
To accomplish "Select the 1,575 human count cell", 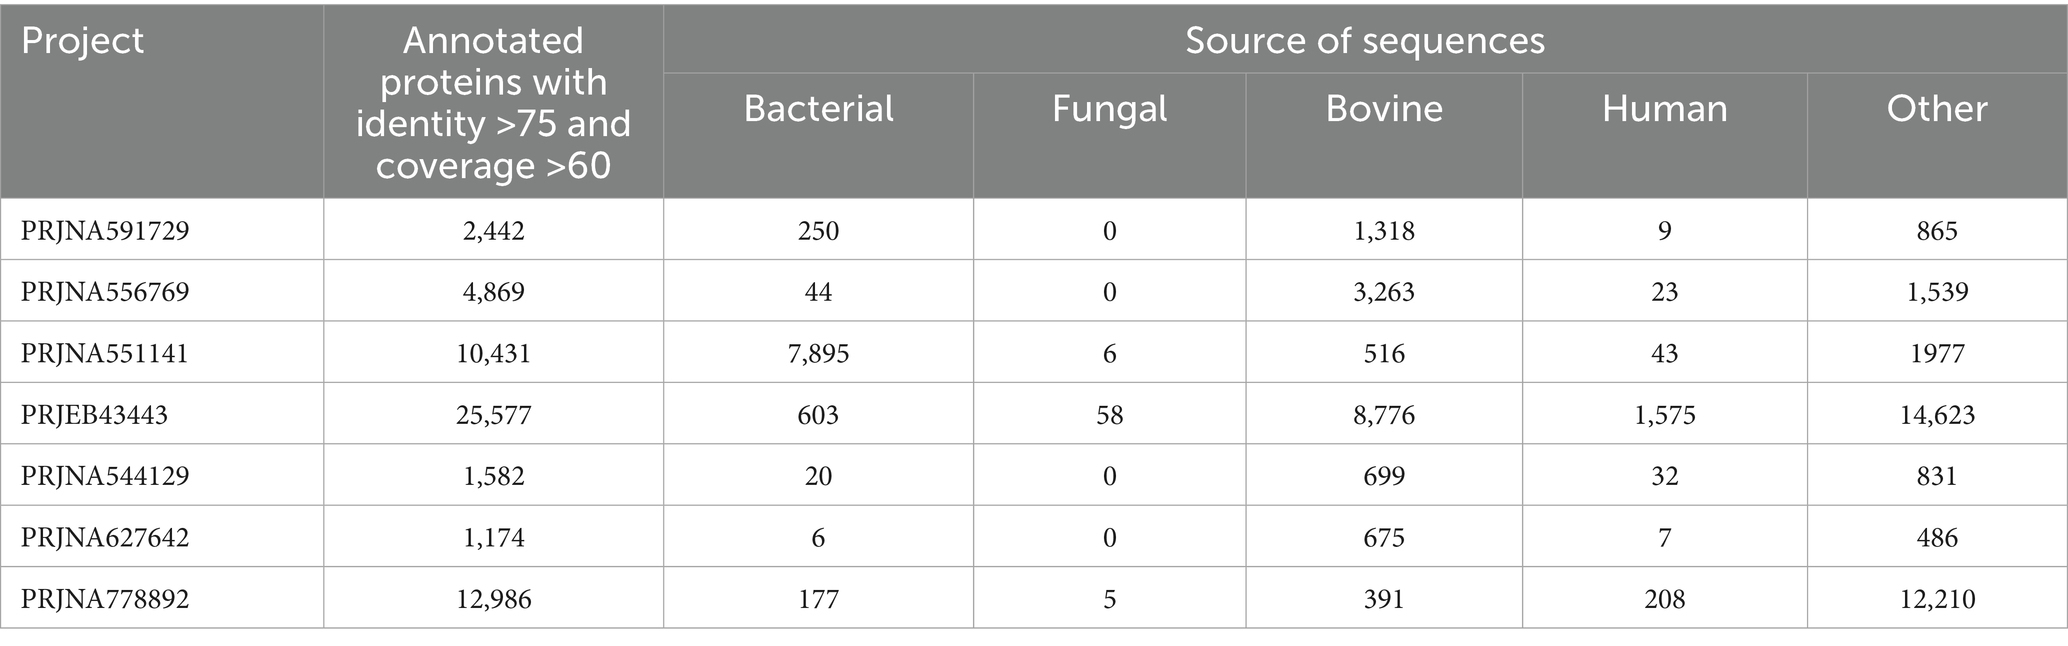I will tap(1664, 415).
